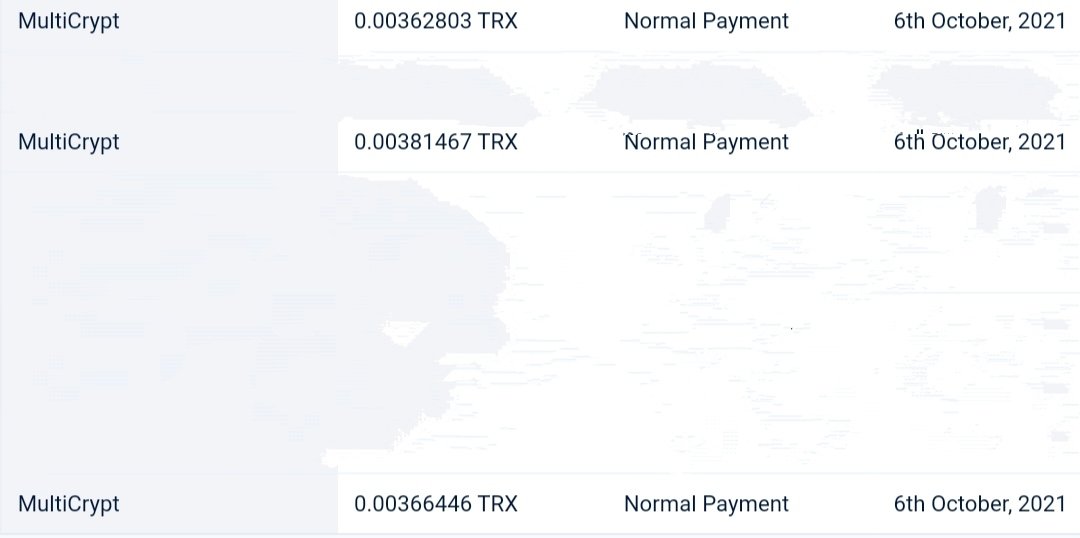
Task: Click Normal Payment in the 0.00381467 row
Action: pos(706,143)
